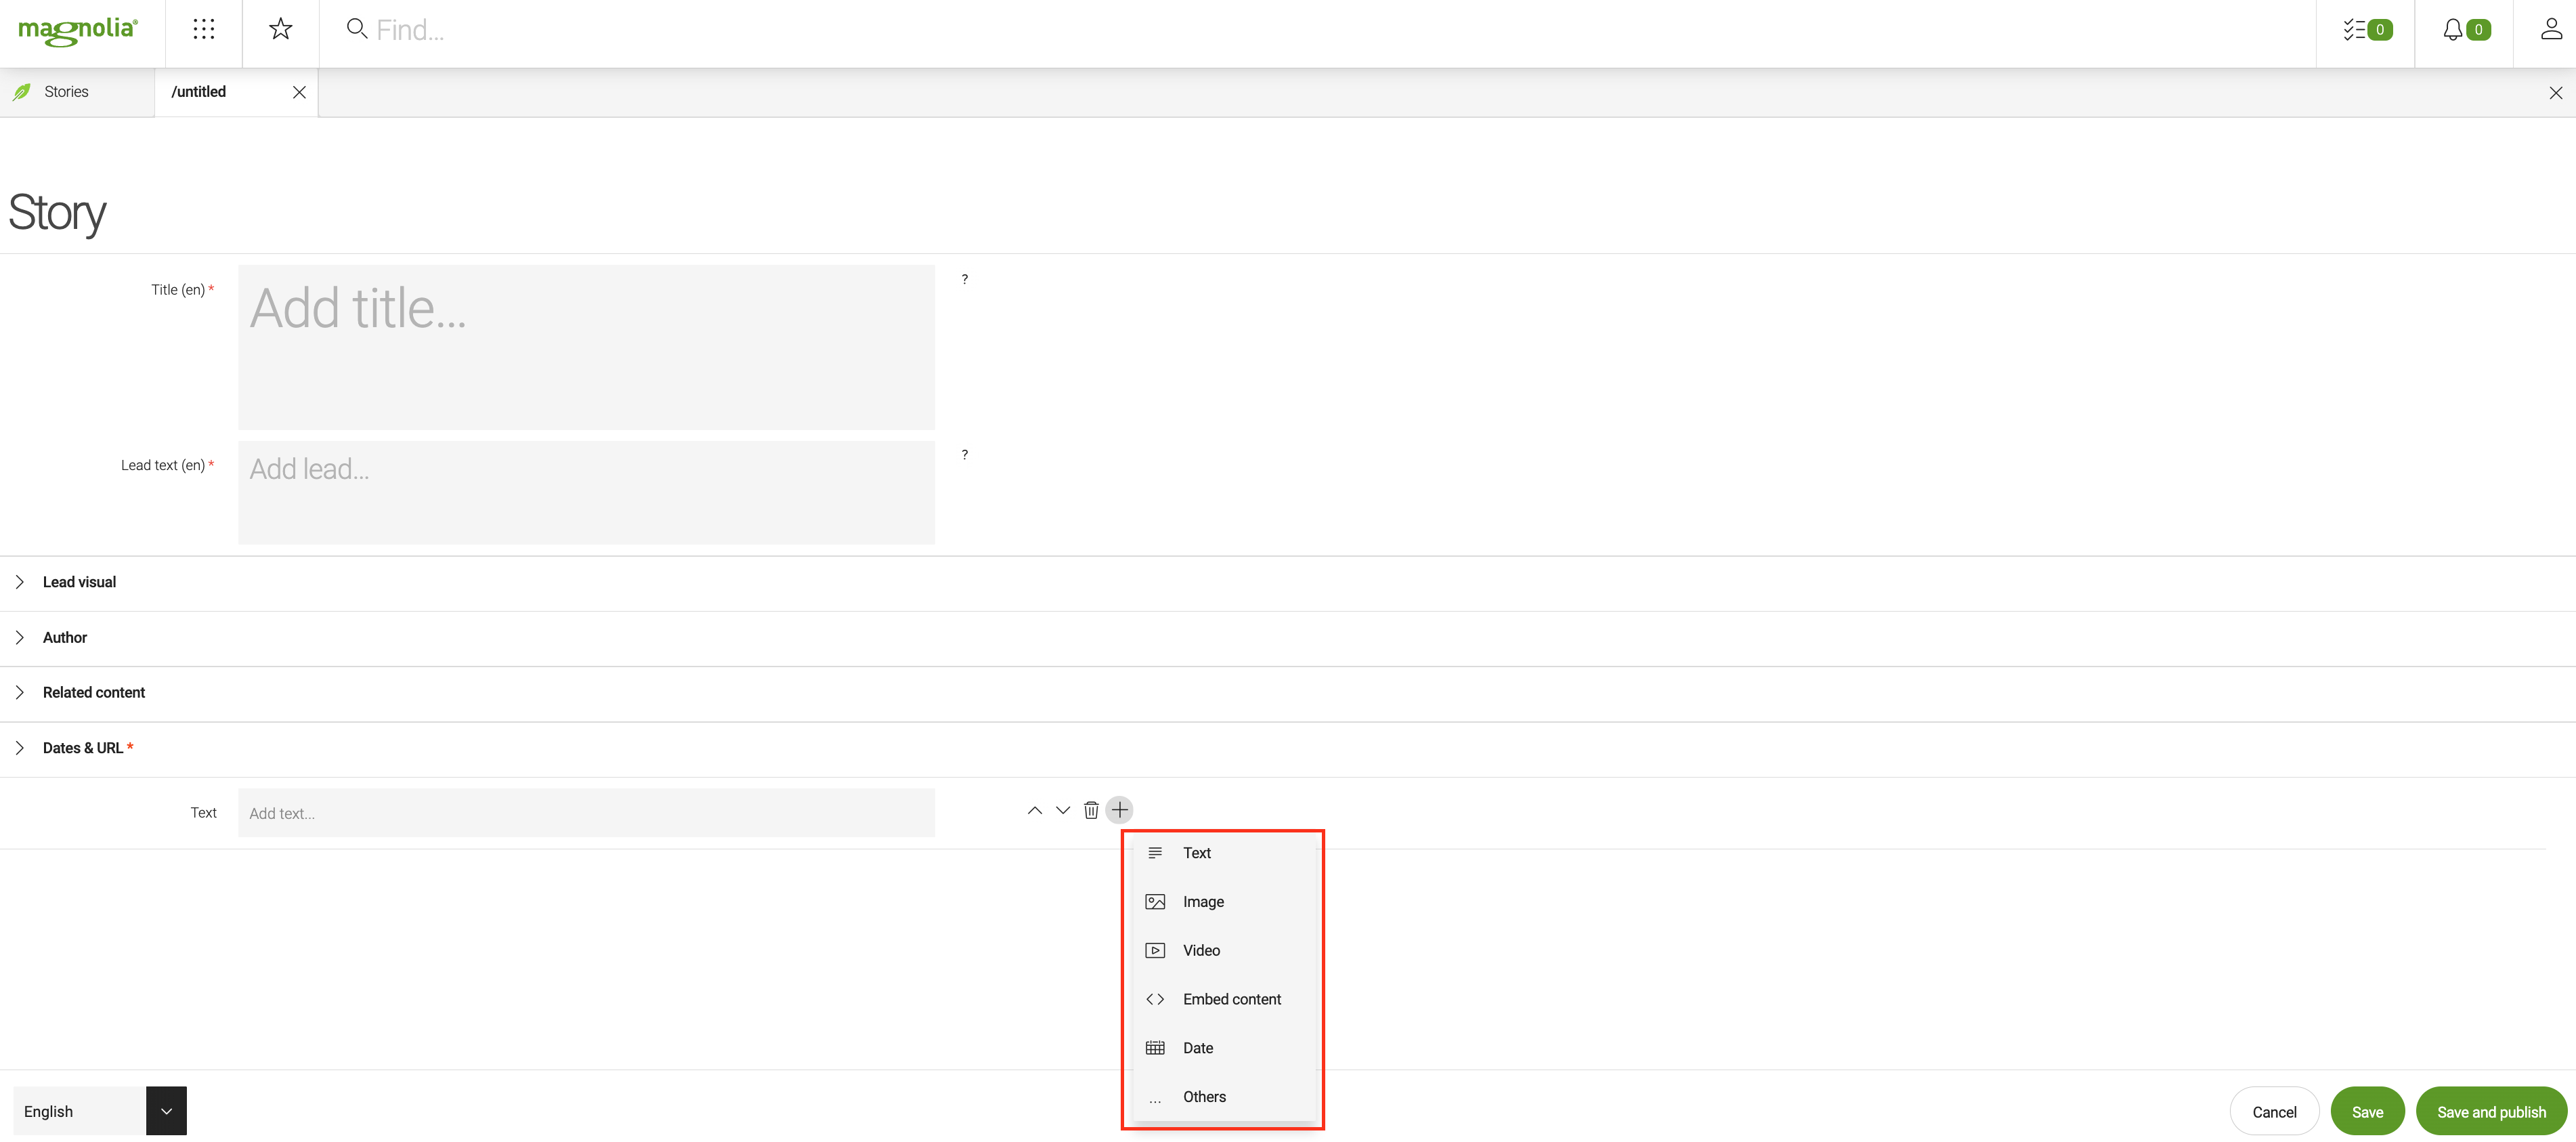Choose Date block from menu
Image resolution: width=2576 pixels, height=1142 pixels.
click(x=1223, y=1048)
